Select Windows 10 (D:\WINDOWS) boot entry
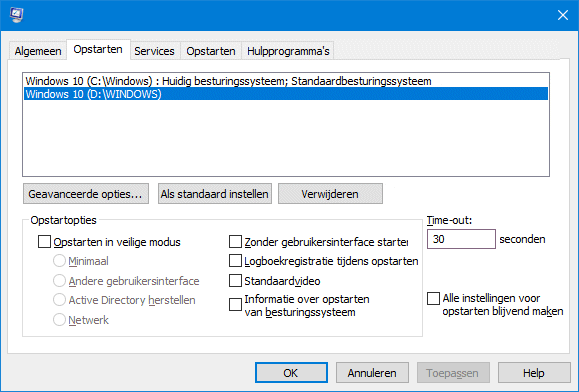 point(286,94)
